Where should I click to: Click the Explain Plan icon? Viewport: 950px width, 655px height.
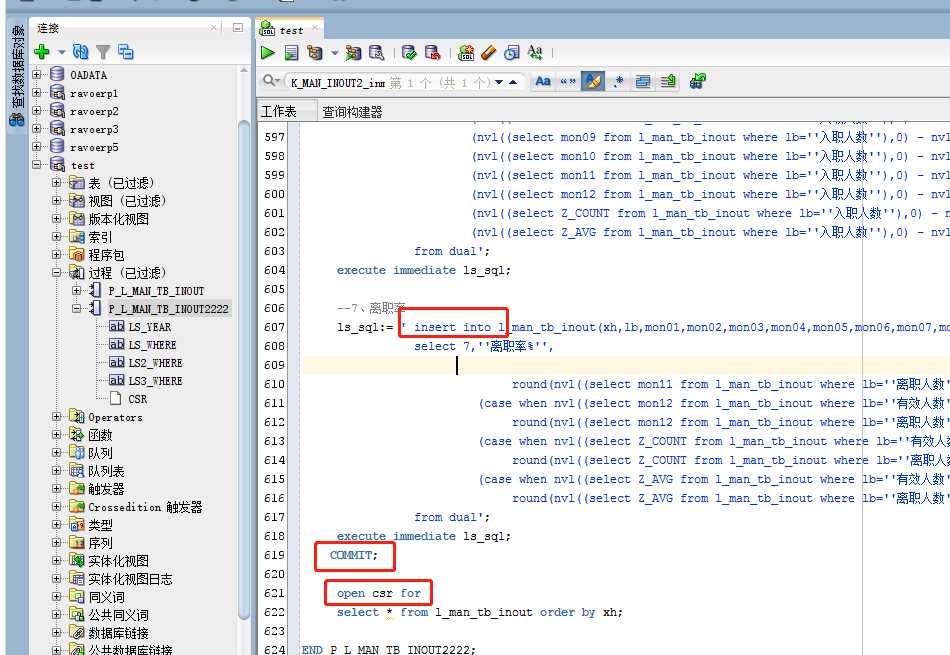[314, 53]
